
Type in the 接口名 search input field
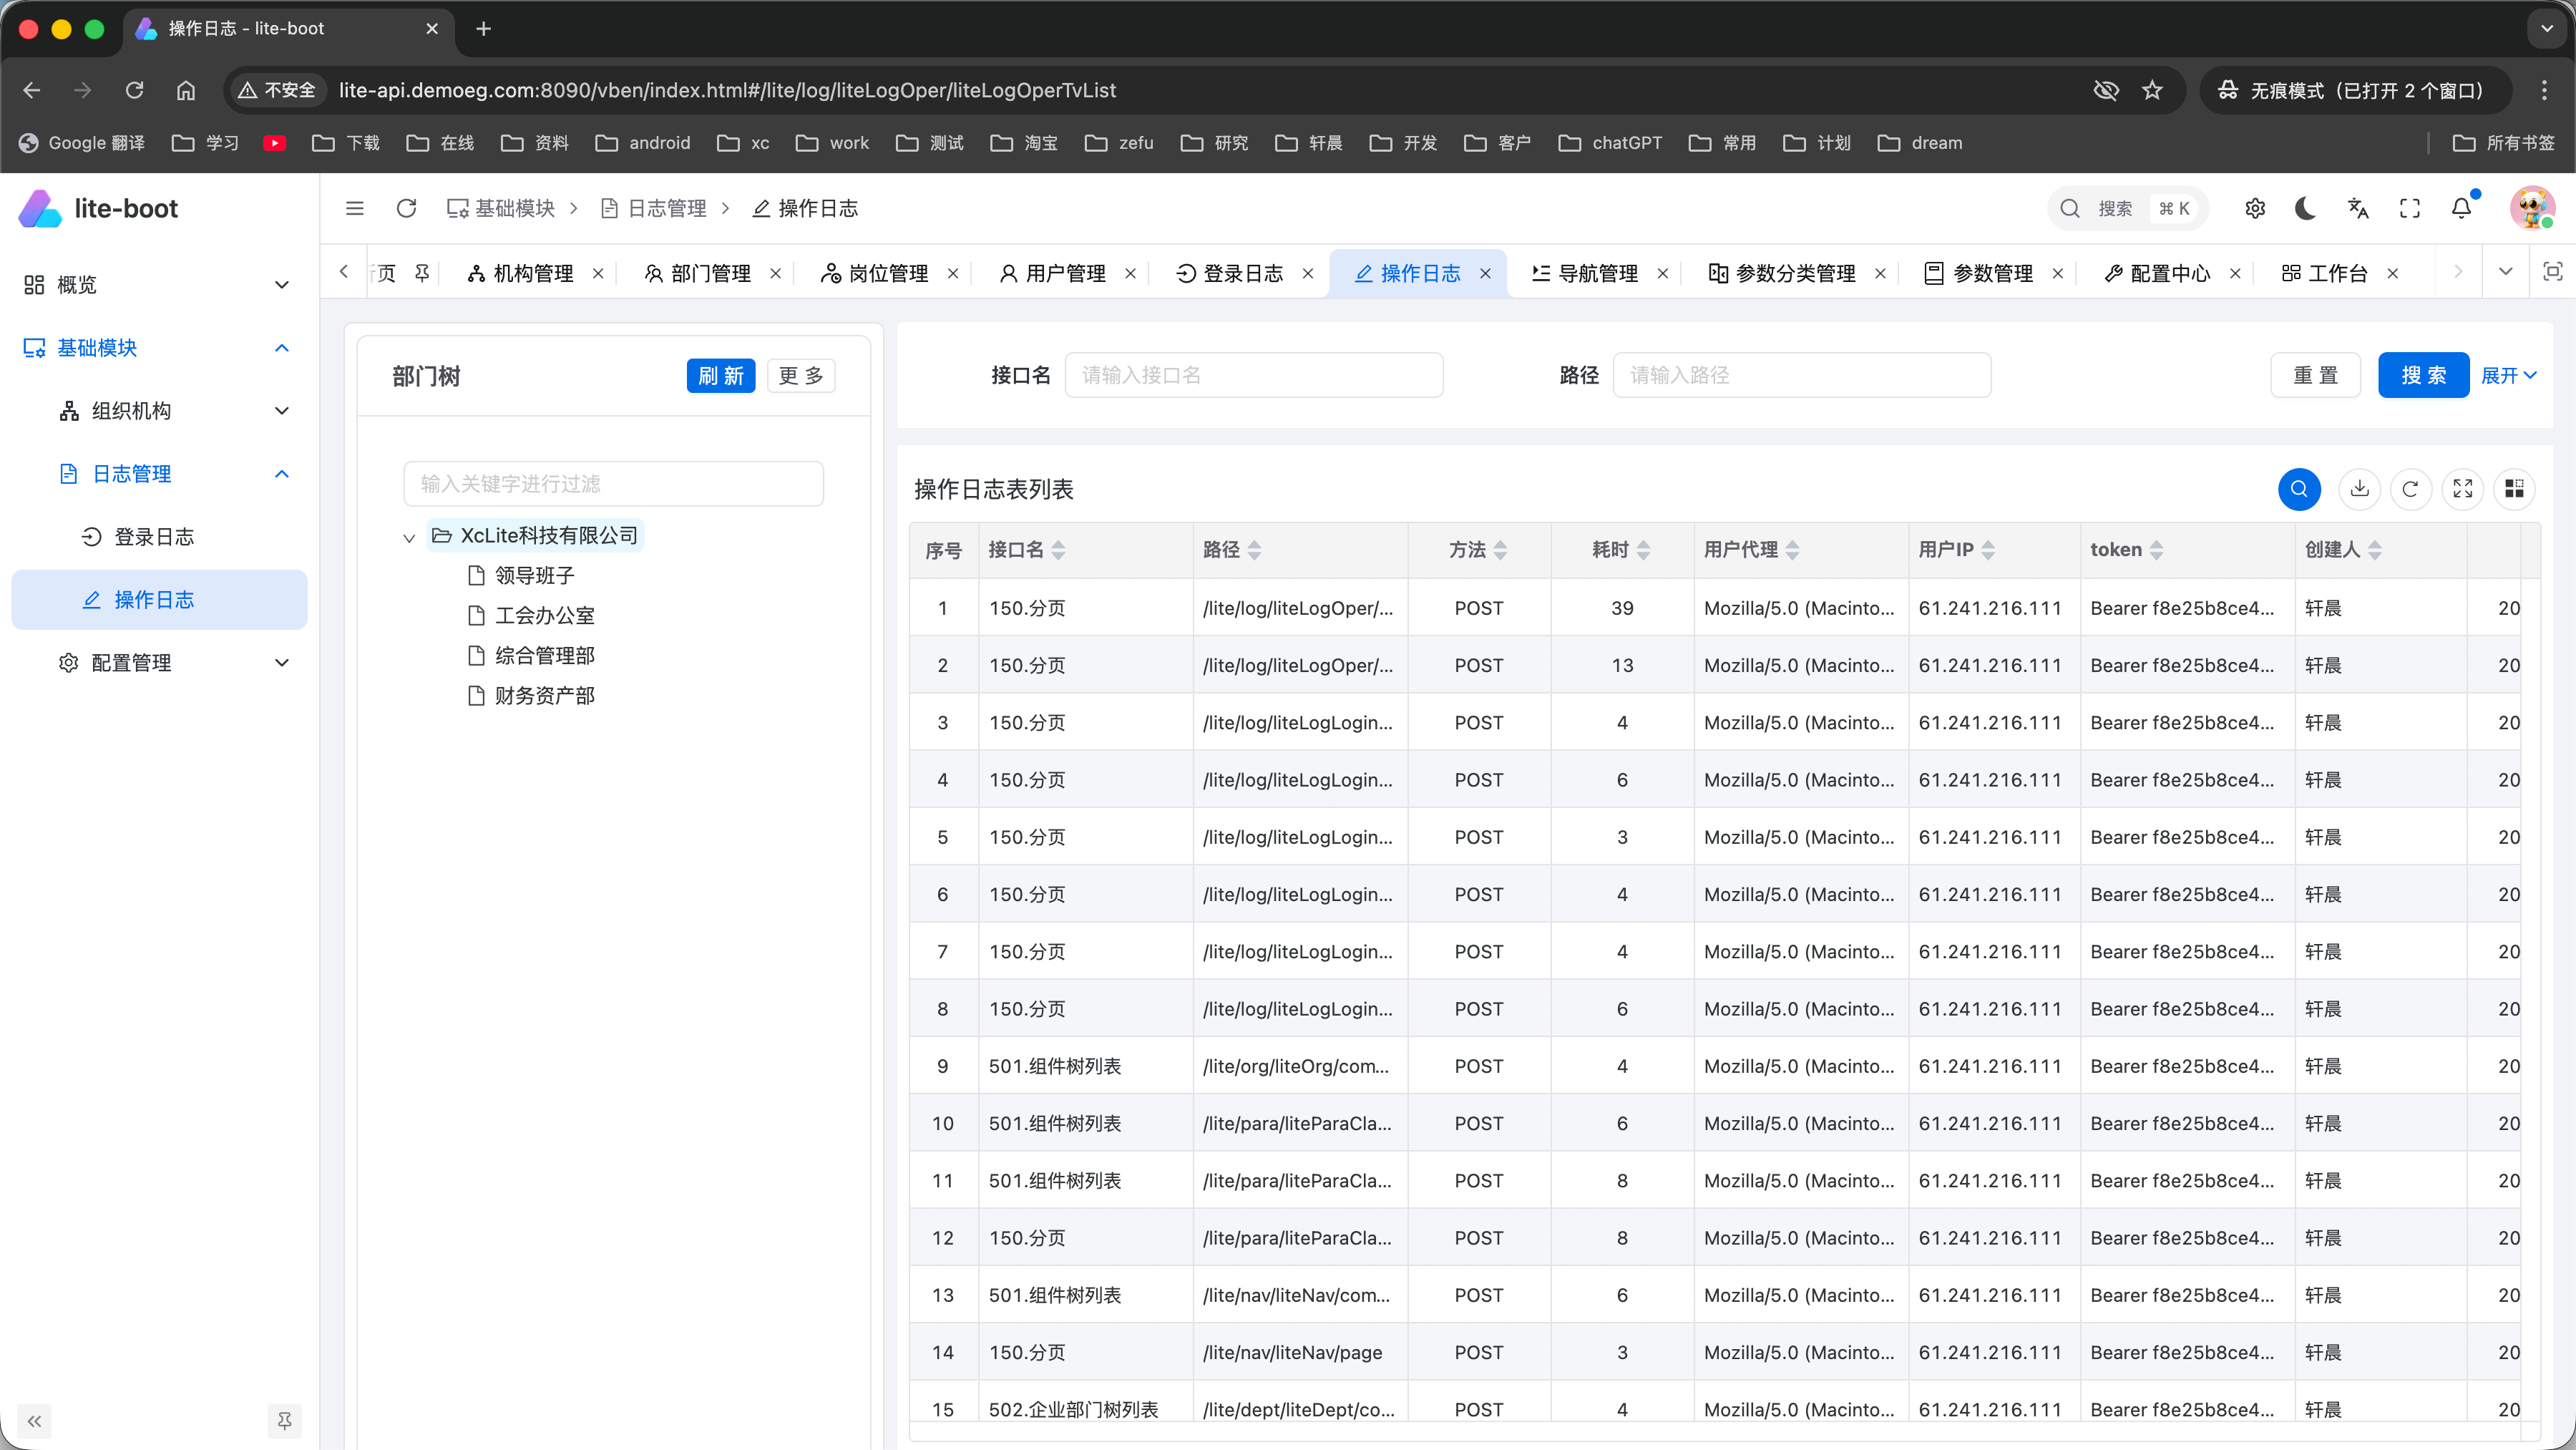(x=1254, y=374)
